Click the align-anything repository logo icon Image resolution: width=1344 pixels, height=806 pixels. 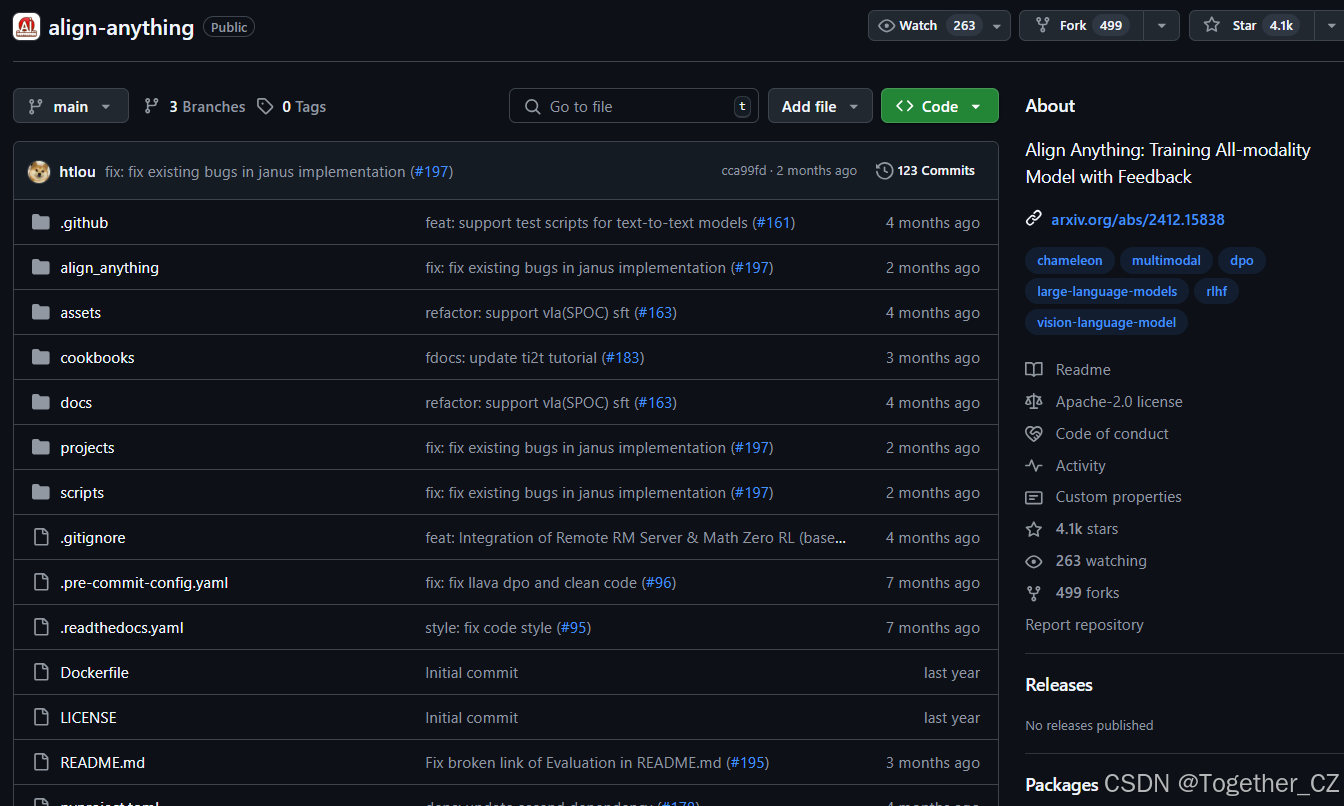coord(26,27)
